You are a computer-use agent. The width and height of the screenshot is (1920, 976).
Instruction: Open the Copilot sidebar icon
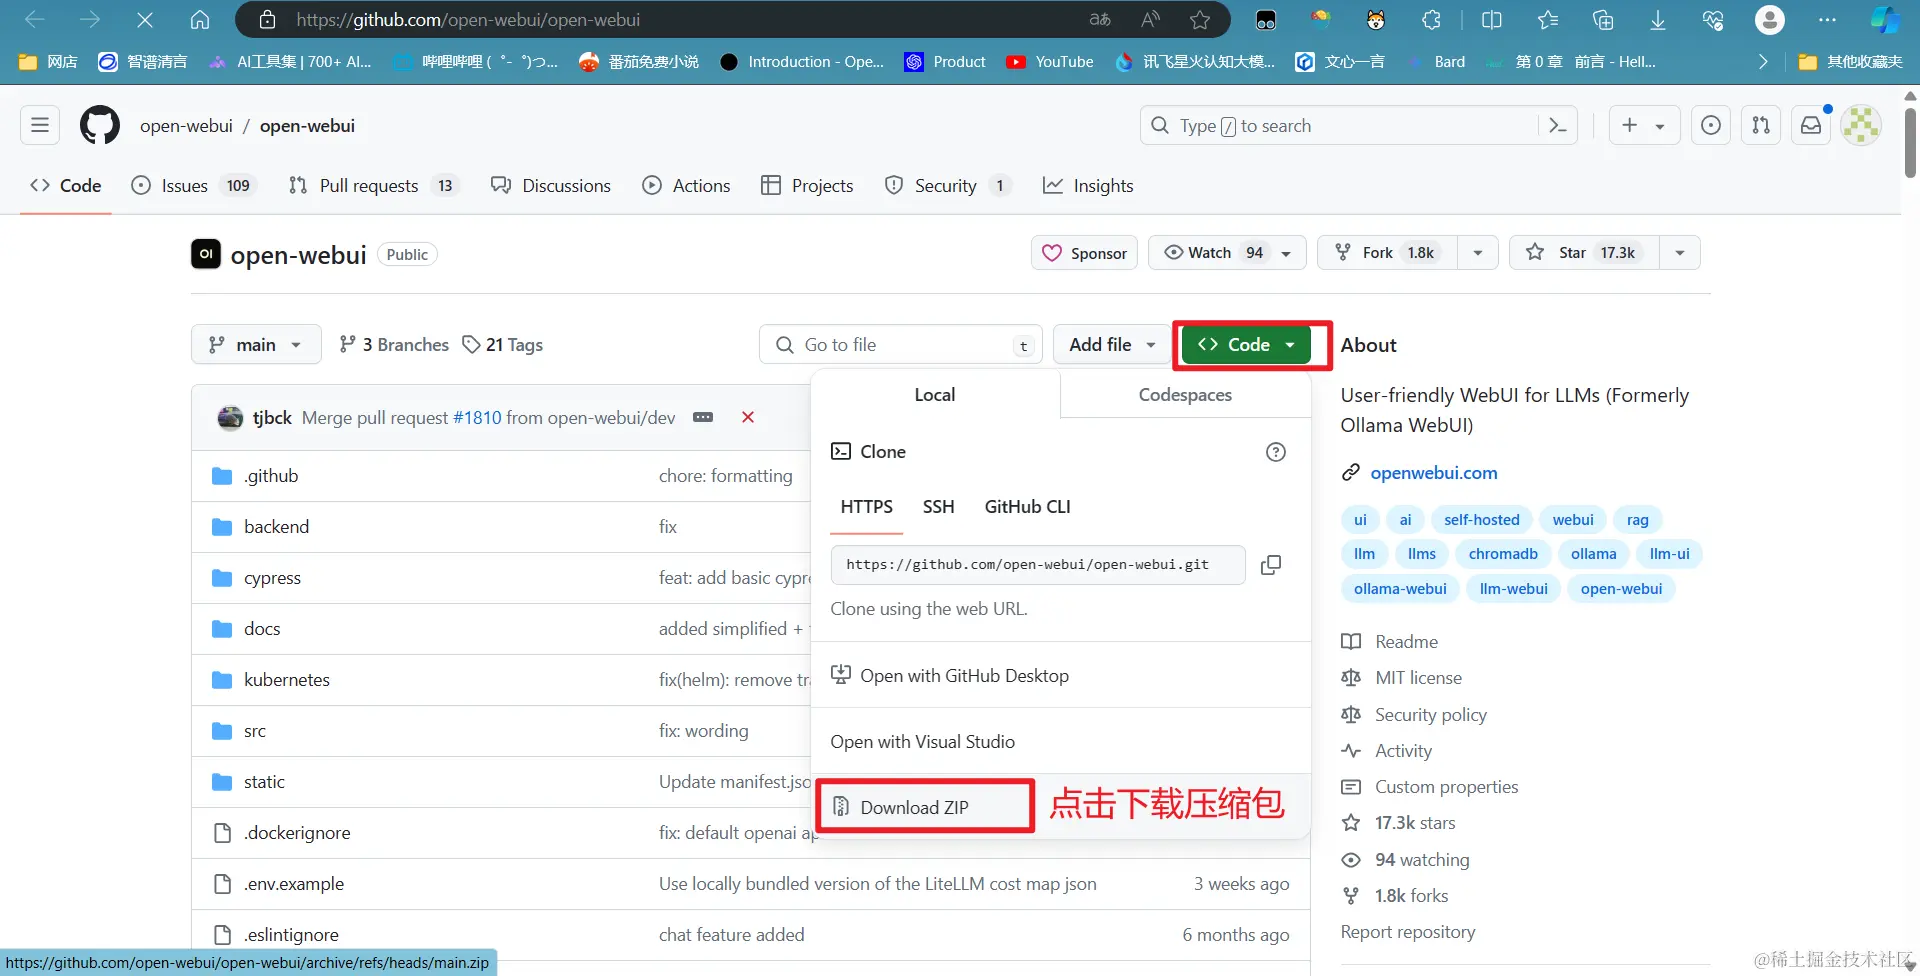(1885, 19)
